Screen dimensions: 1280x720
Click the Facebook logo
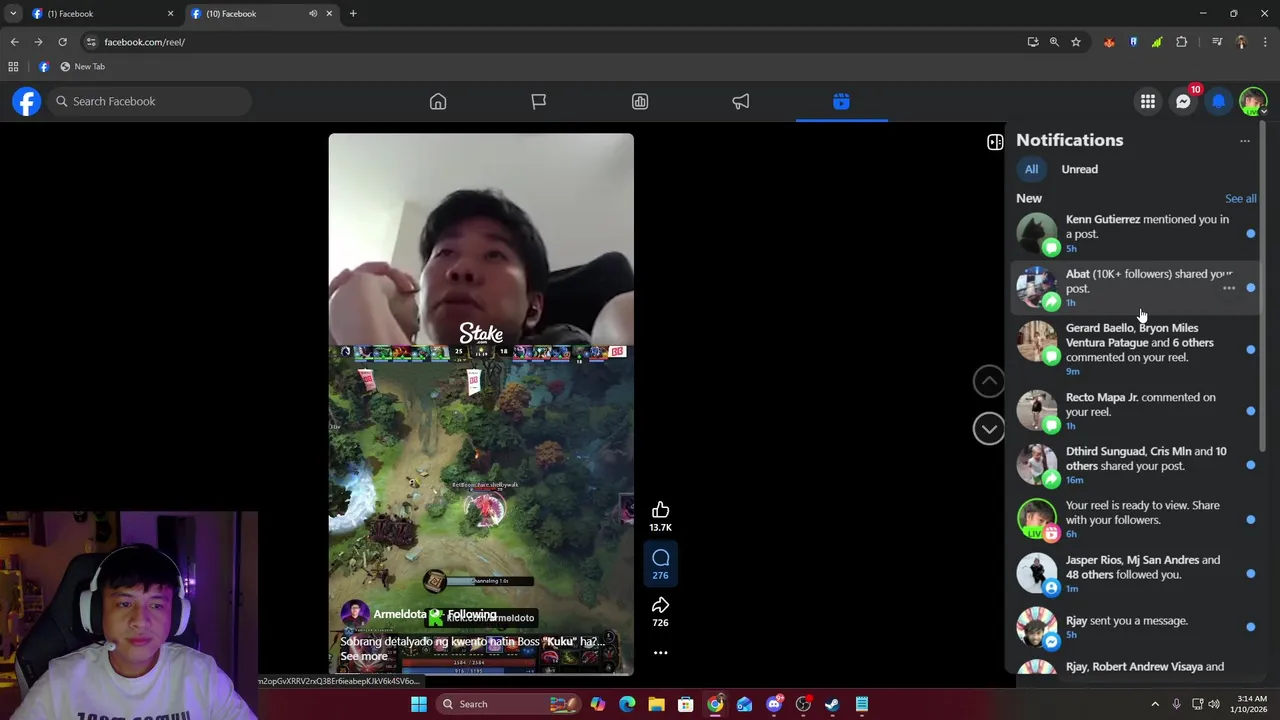pos(27,101)
